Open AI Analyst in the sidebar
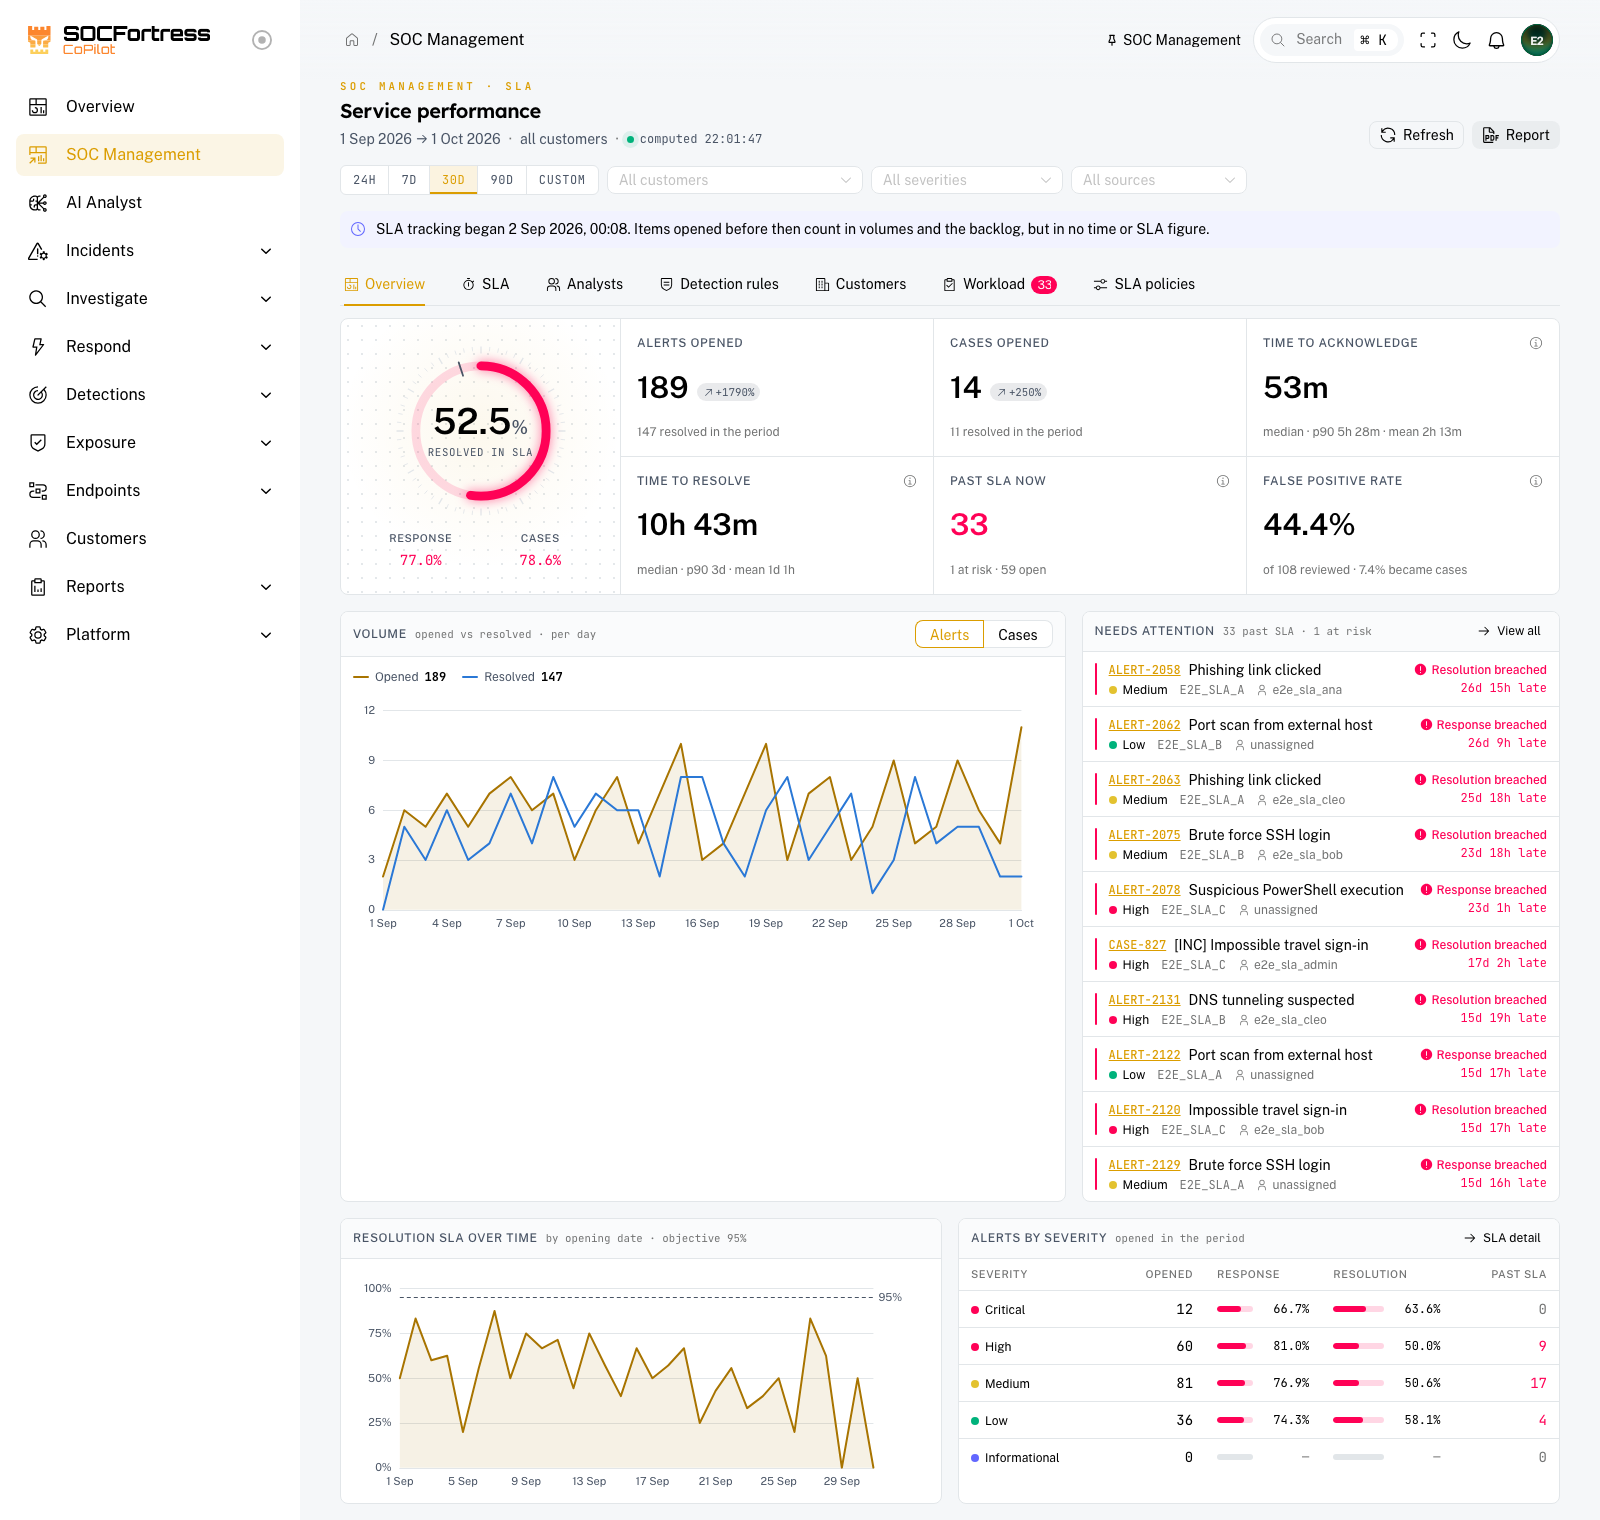The height and width of the screenshot is (1520, 1600). click(x=150, y=203)
